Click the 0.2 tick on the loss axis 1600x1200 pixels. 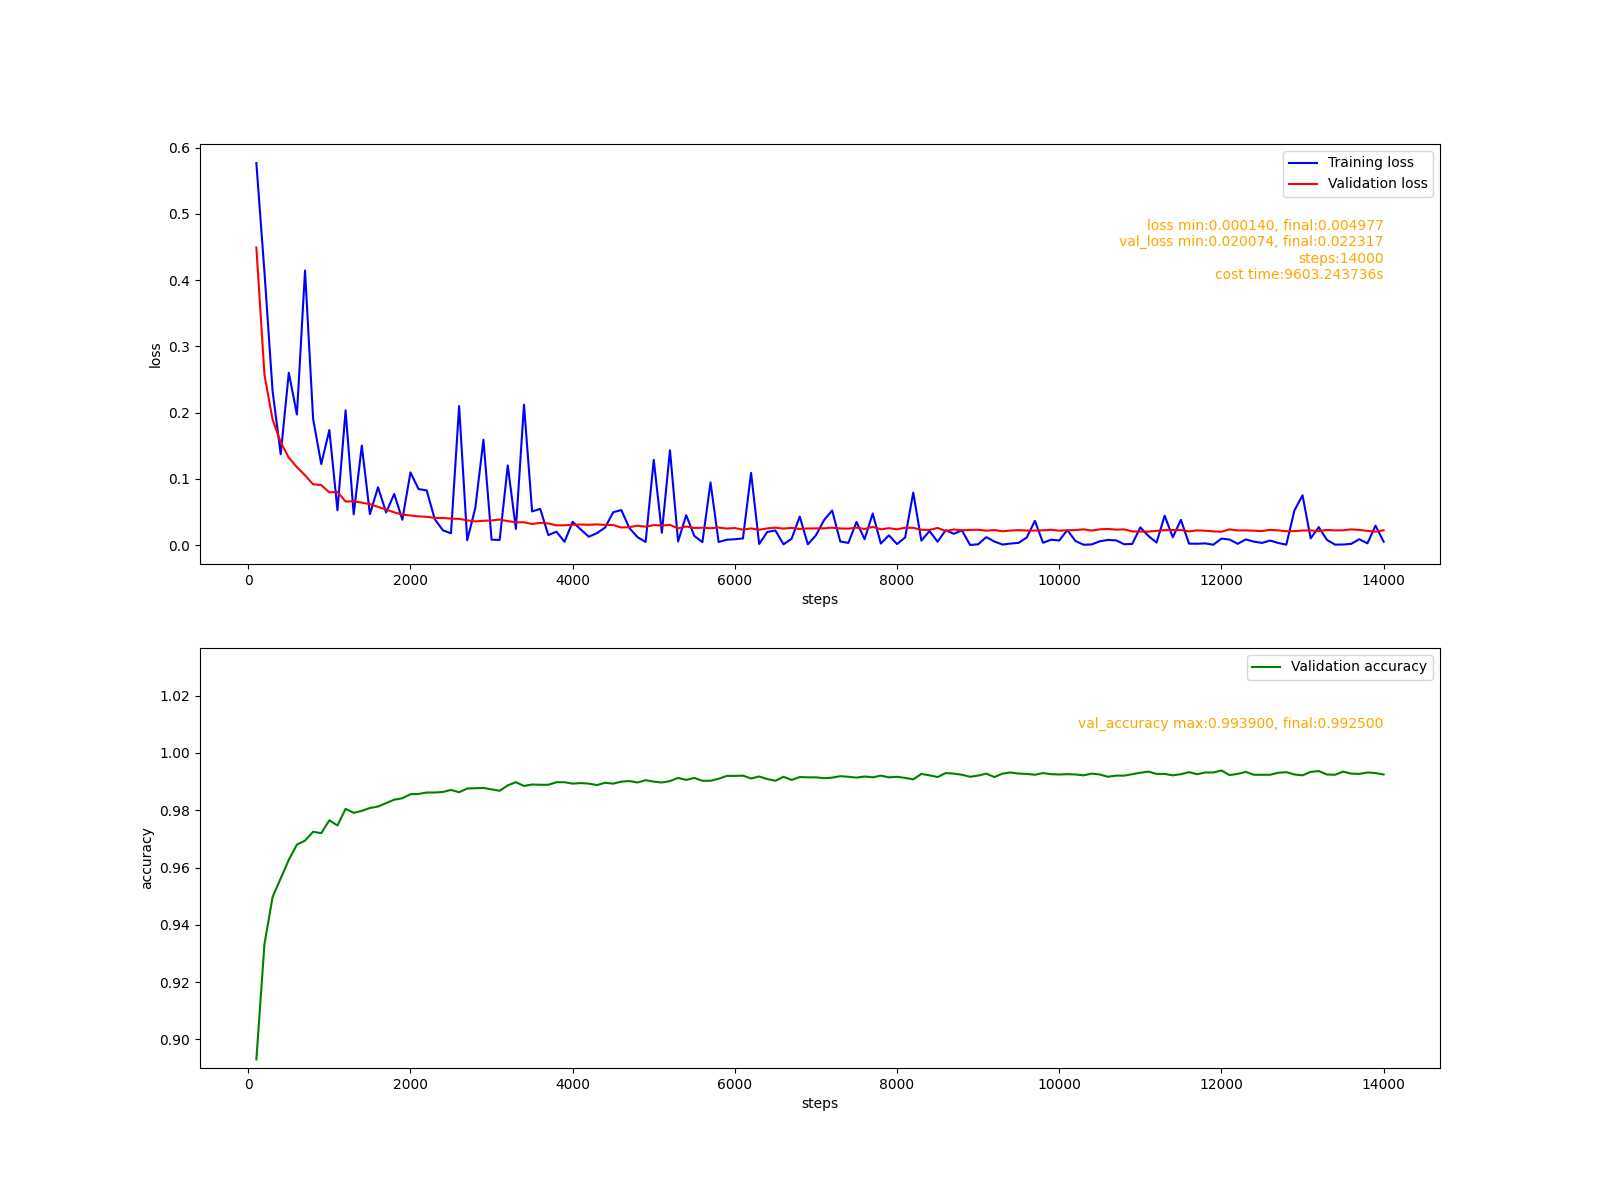179,413
